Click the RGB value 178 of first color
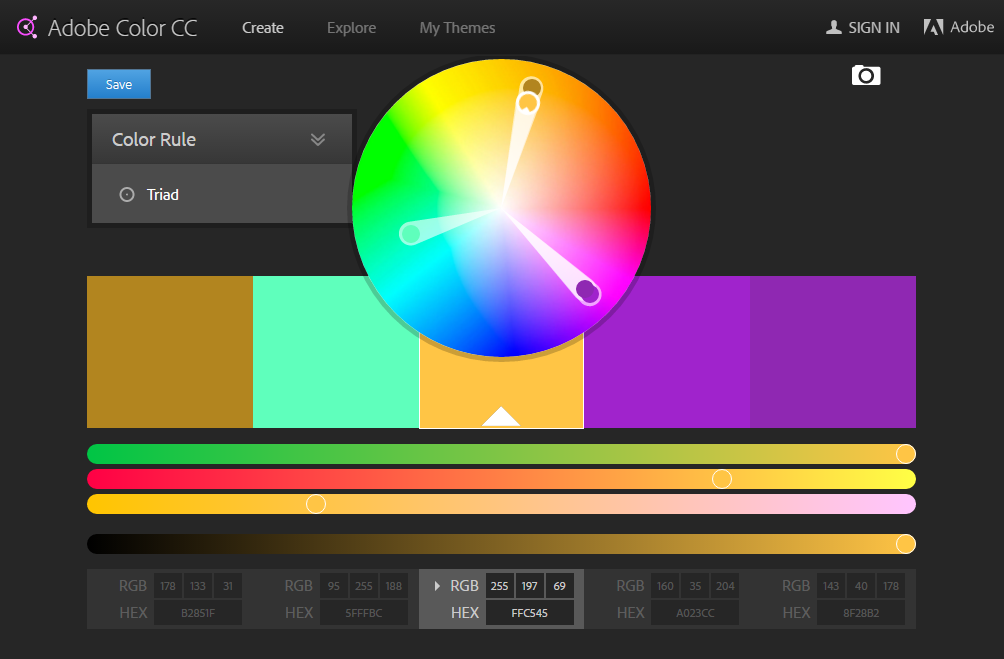 pos(168,586)
